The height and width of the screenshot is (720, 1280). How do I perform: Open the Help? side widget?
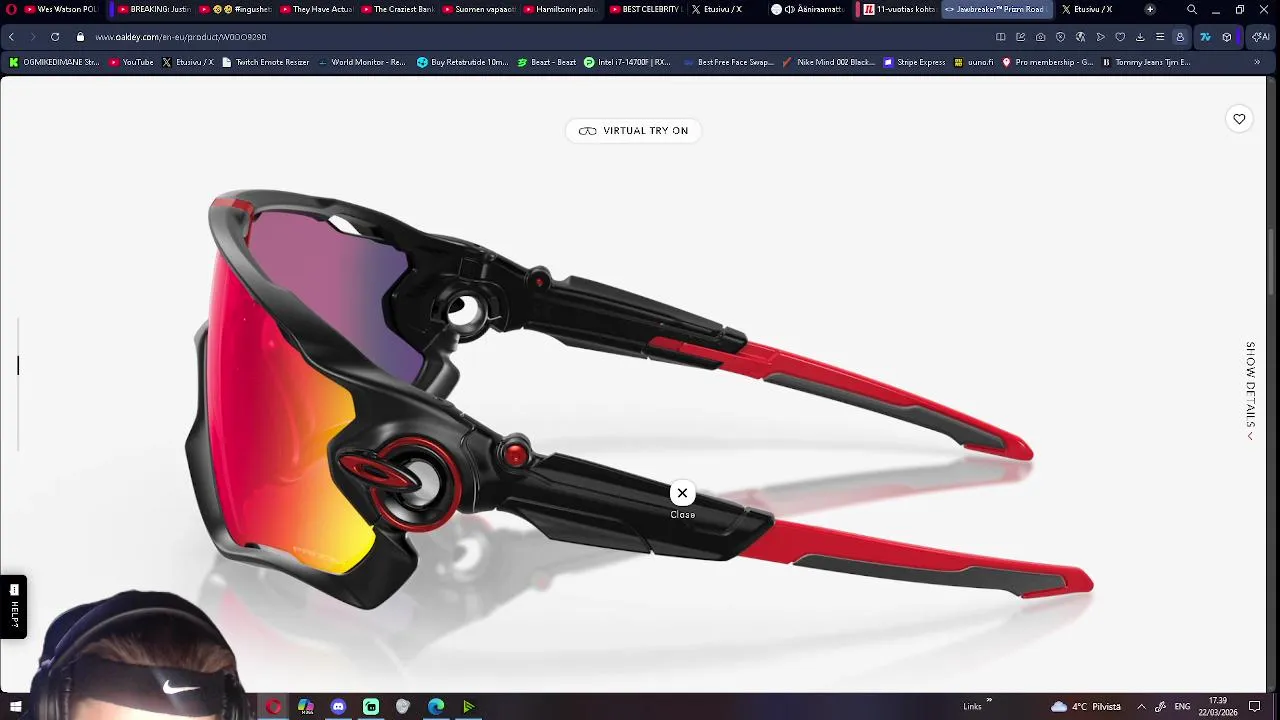click(x=14, y=606)
